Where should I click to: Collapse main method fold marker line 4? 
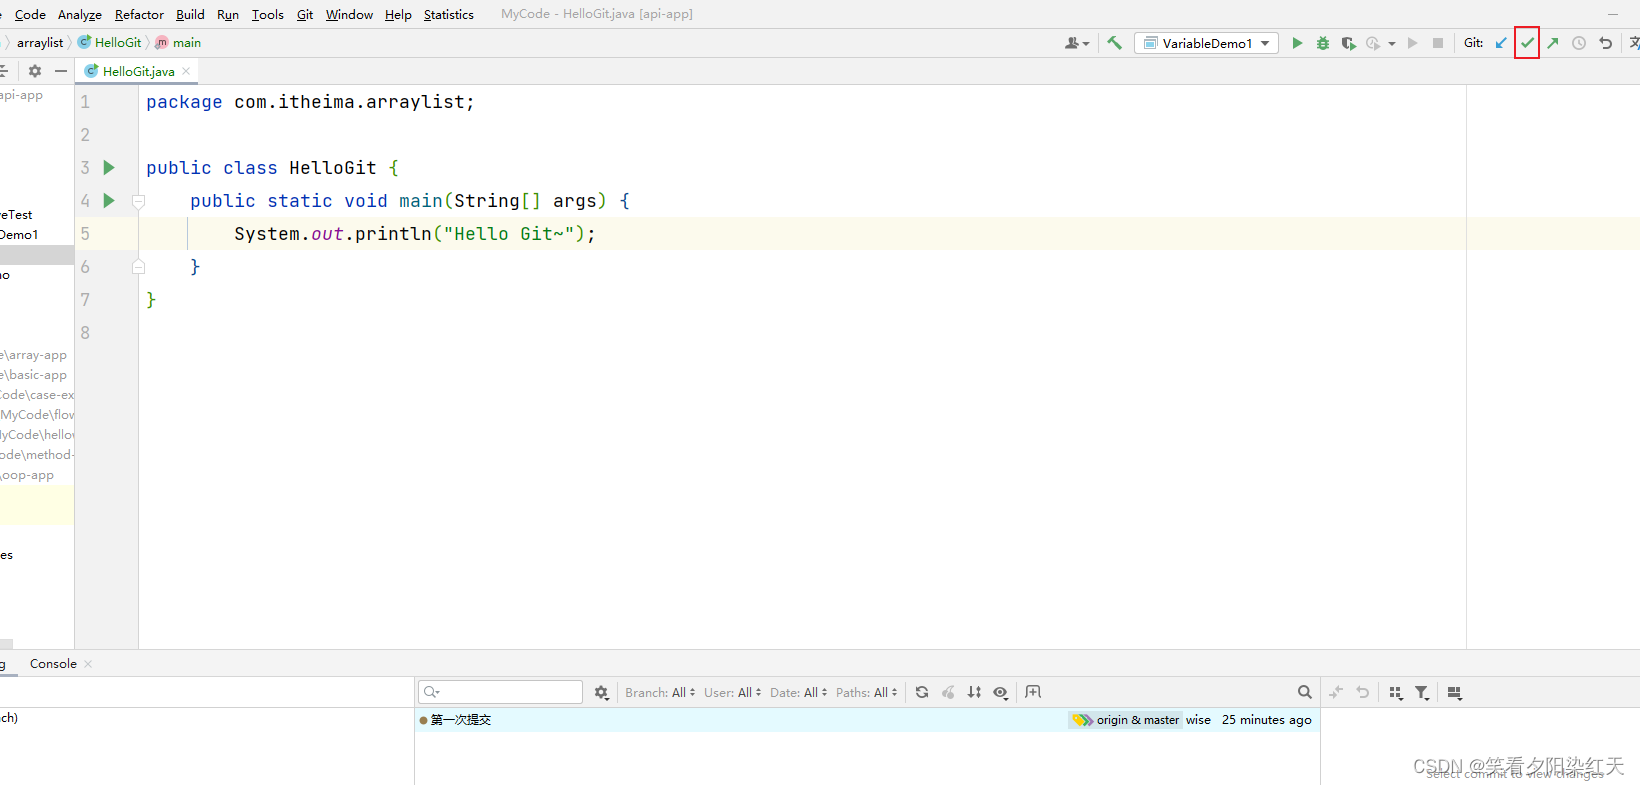pyautogui.click(x=139, y=201)
